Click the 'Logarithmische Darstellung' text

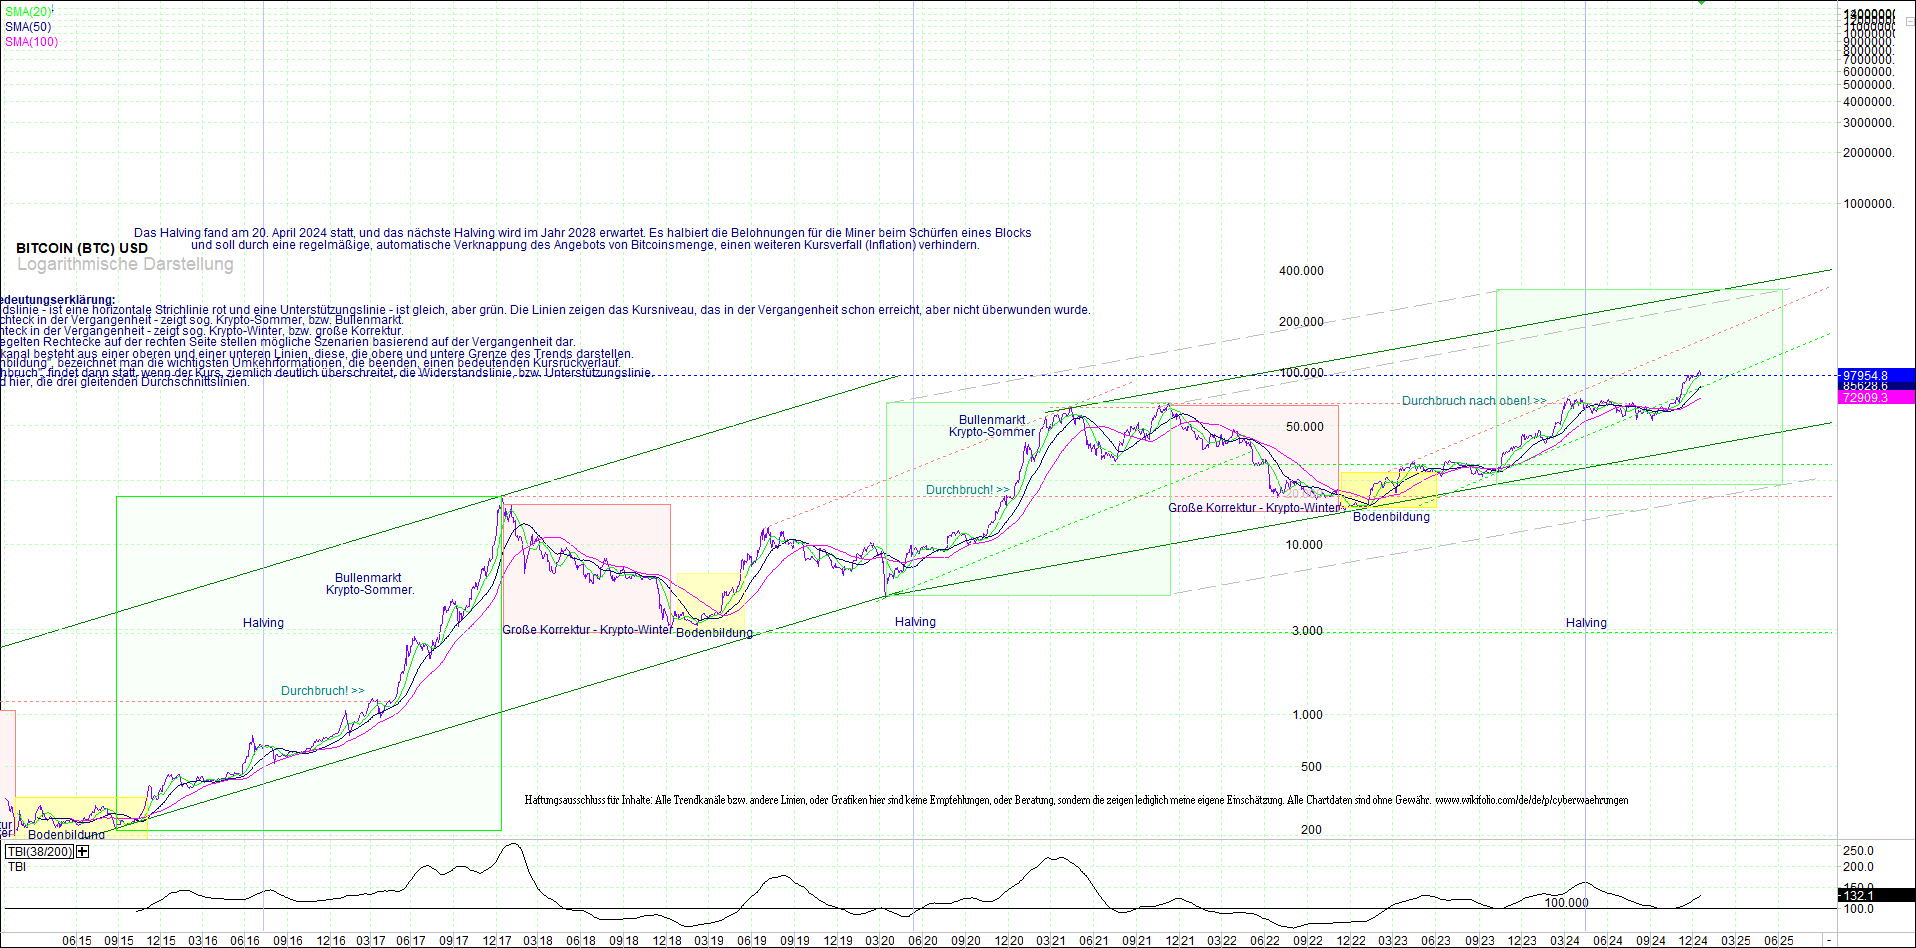125,264
